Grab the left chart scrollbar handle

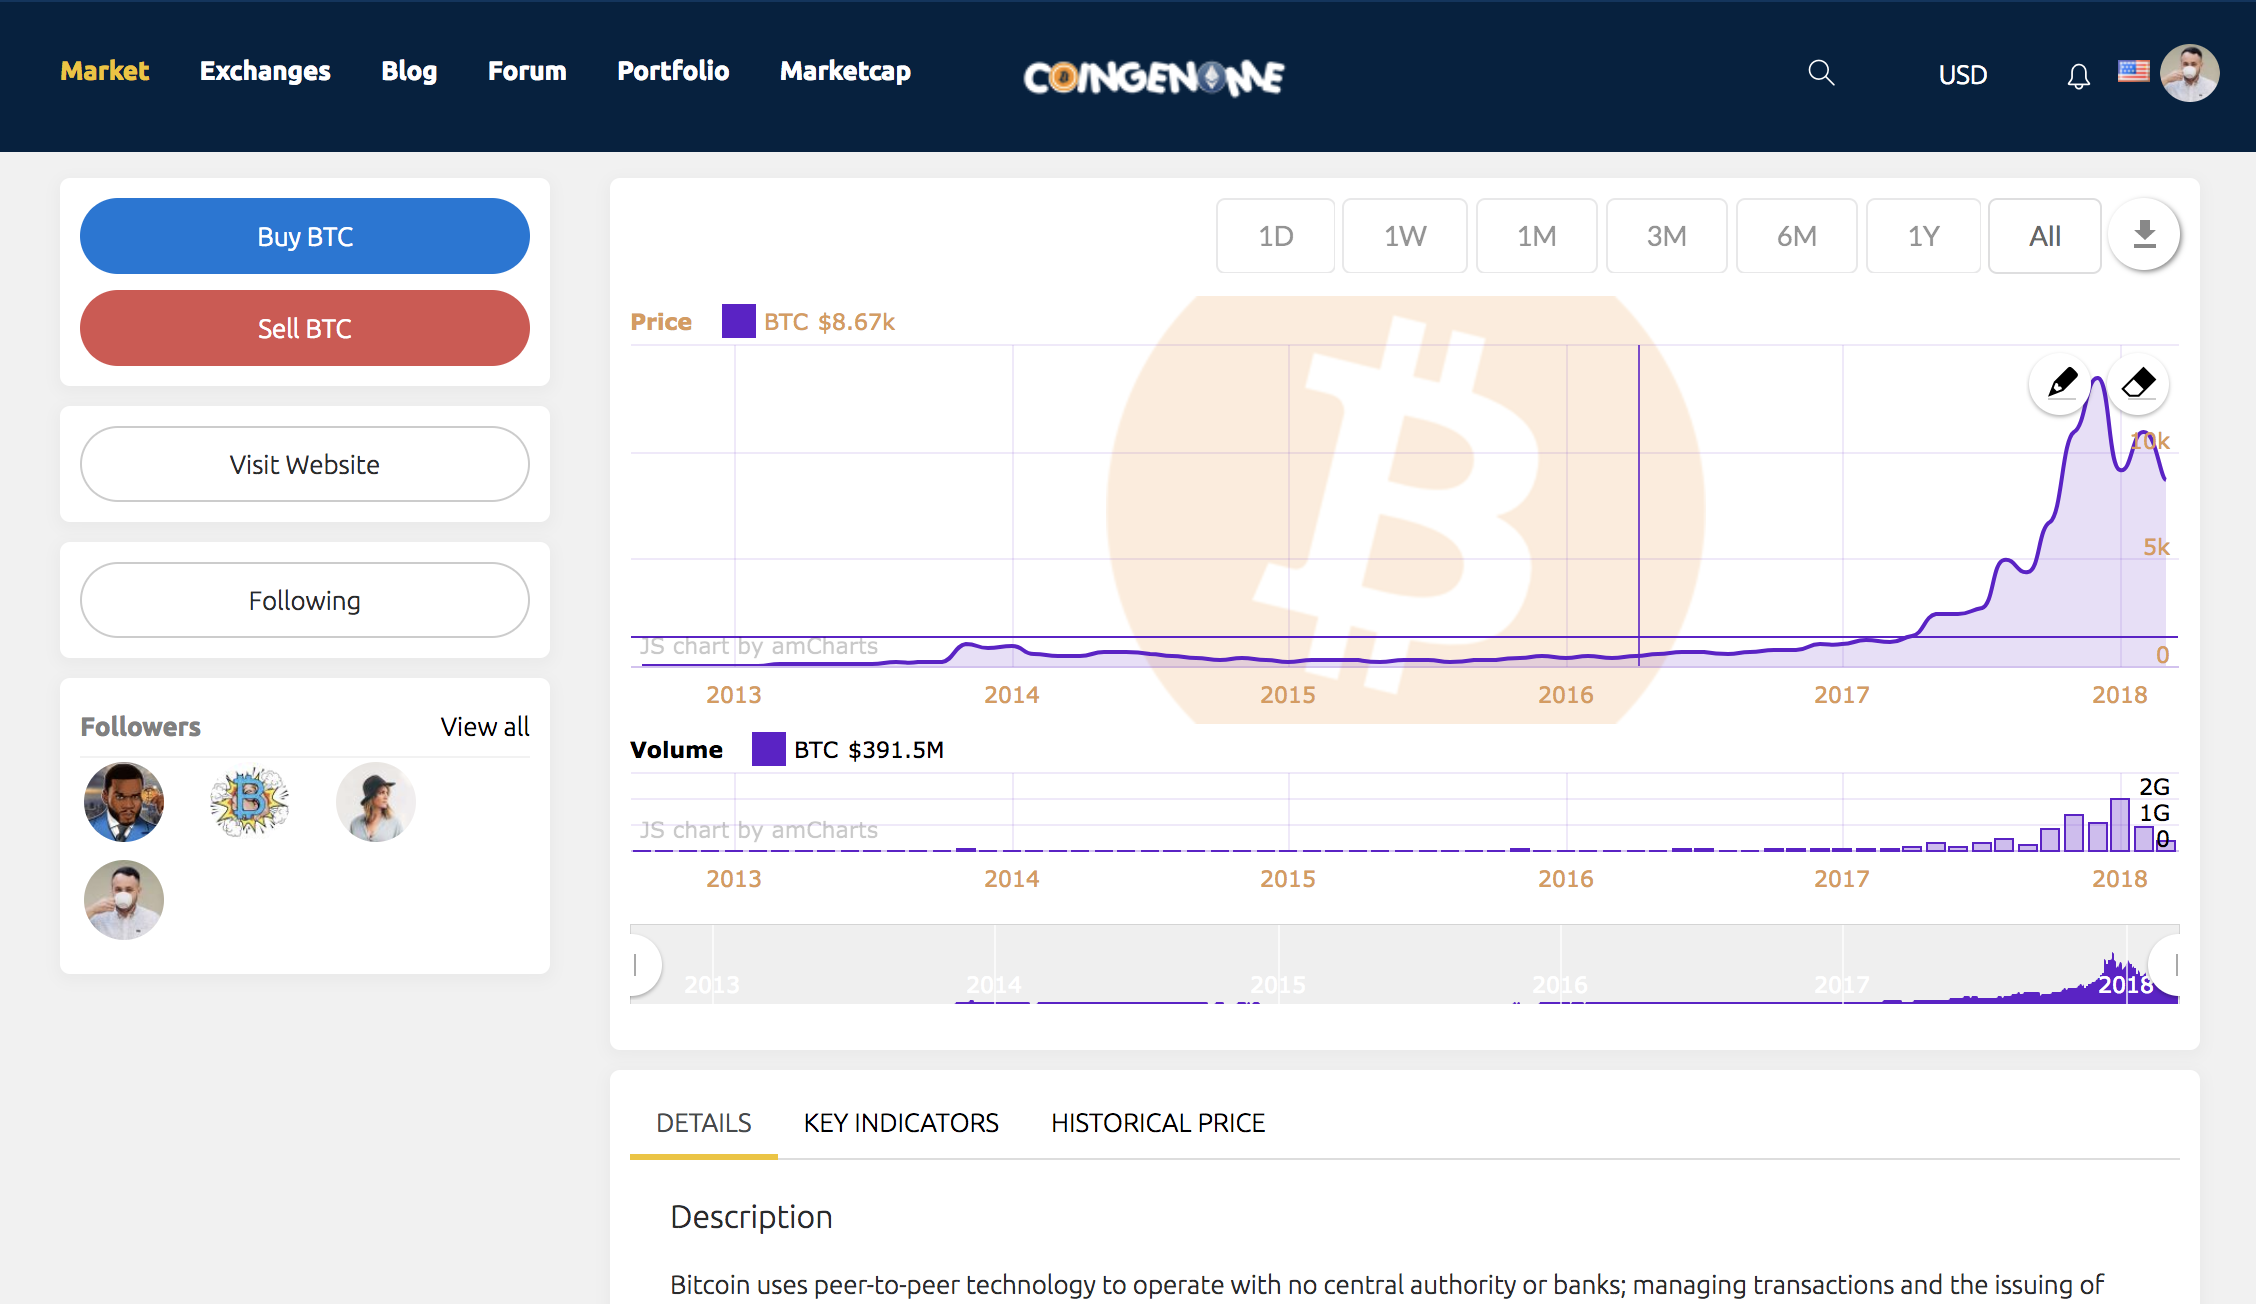click(638, 965)
